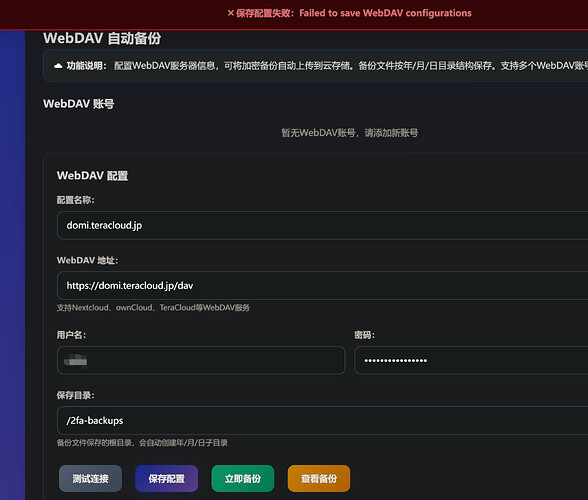This screenshot has height=500, width=588.
Task: Focus the 密码 password field
Action: (471, 360)
